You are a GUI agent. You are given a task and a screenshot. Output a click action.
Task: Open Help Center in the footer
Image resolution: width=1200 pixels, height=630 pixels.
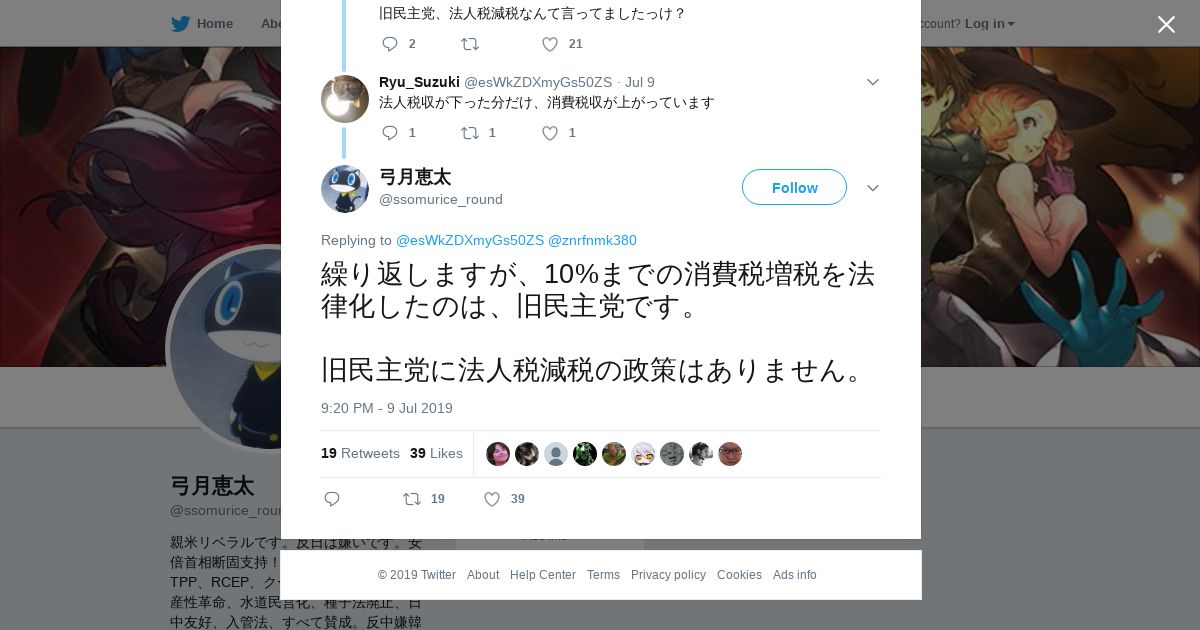pos(543,575)
